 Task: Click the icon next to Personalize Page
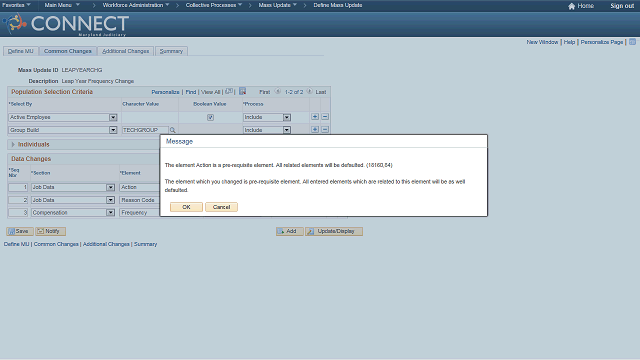point(632,42)
